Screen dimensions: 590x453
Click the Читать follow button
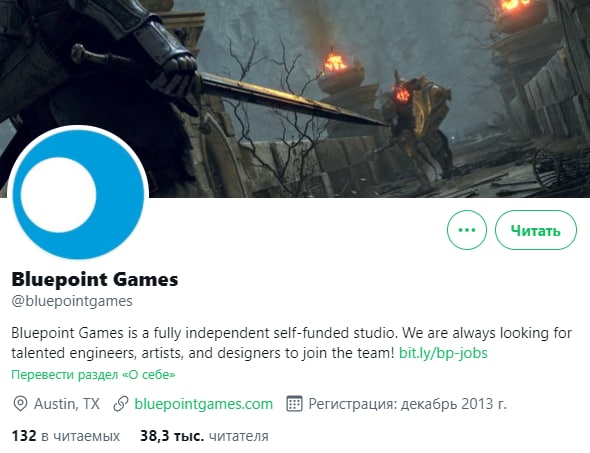pos(535,230)
